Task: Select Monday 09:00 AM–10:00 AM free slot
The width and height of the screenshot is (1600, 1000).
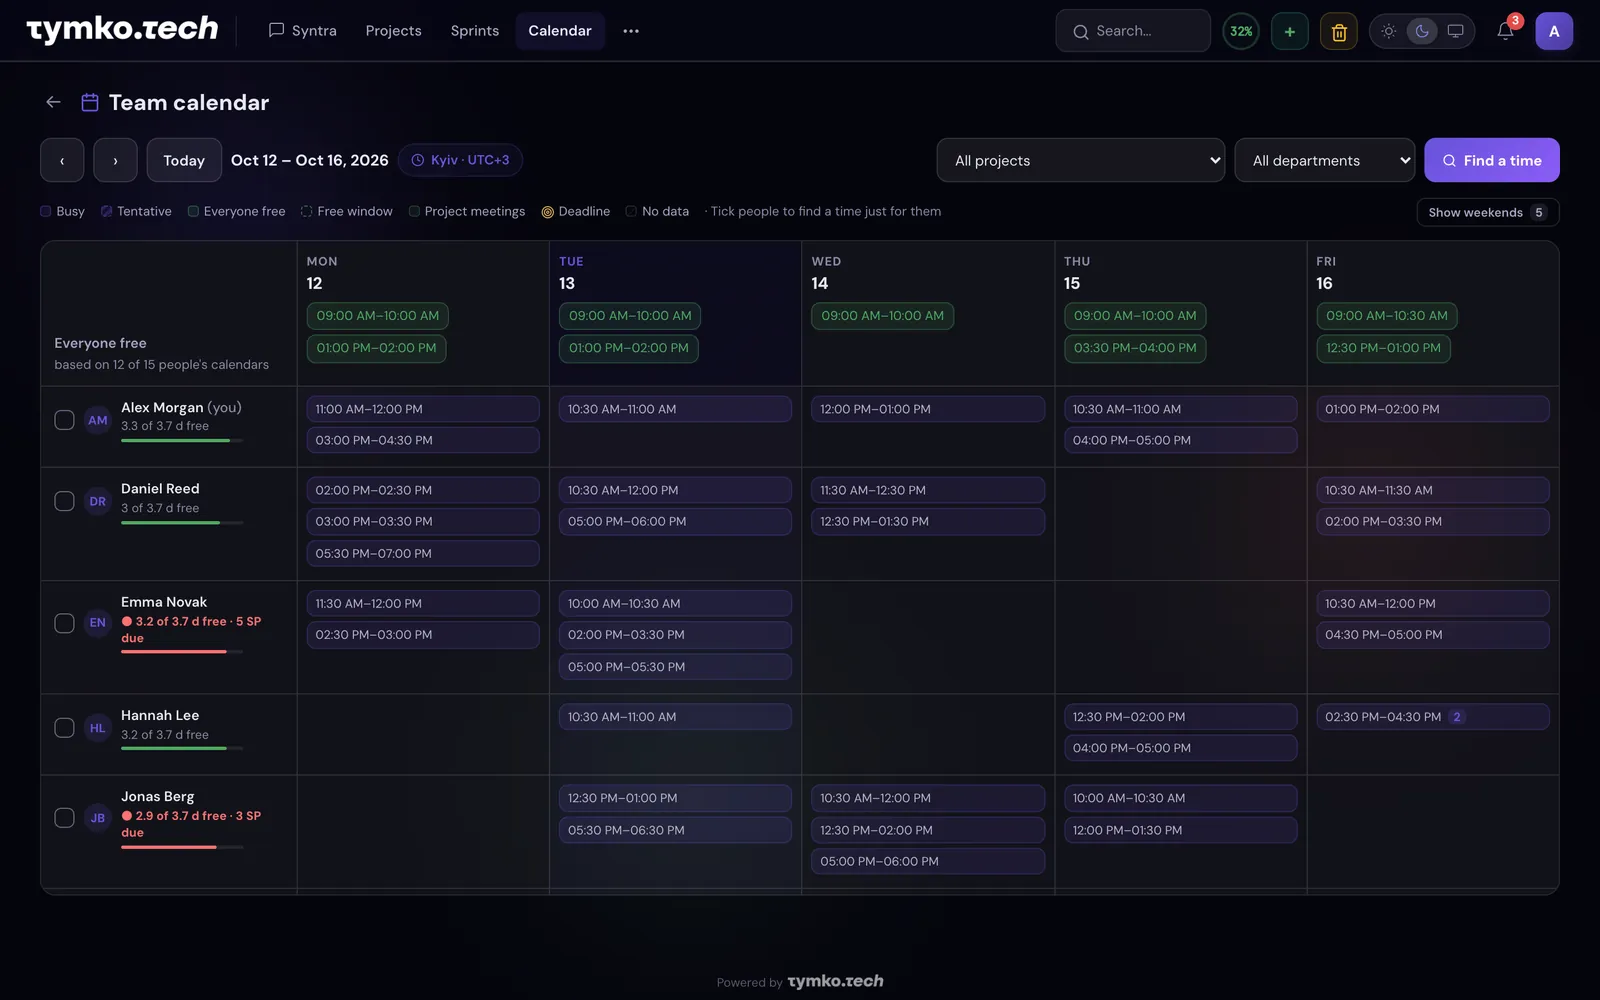Action: pyautogui.click(x=377, y=316)
